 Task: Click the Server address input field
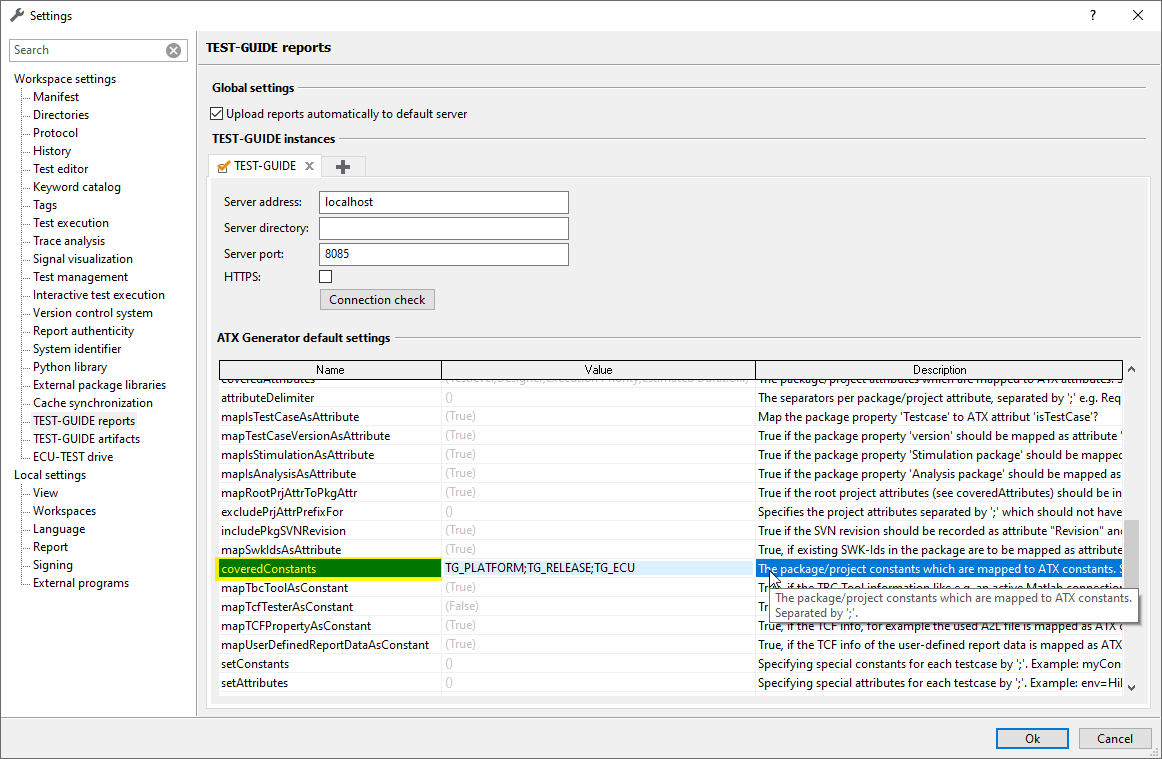[443, 202]
